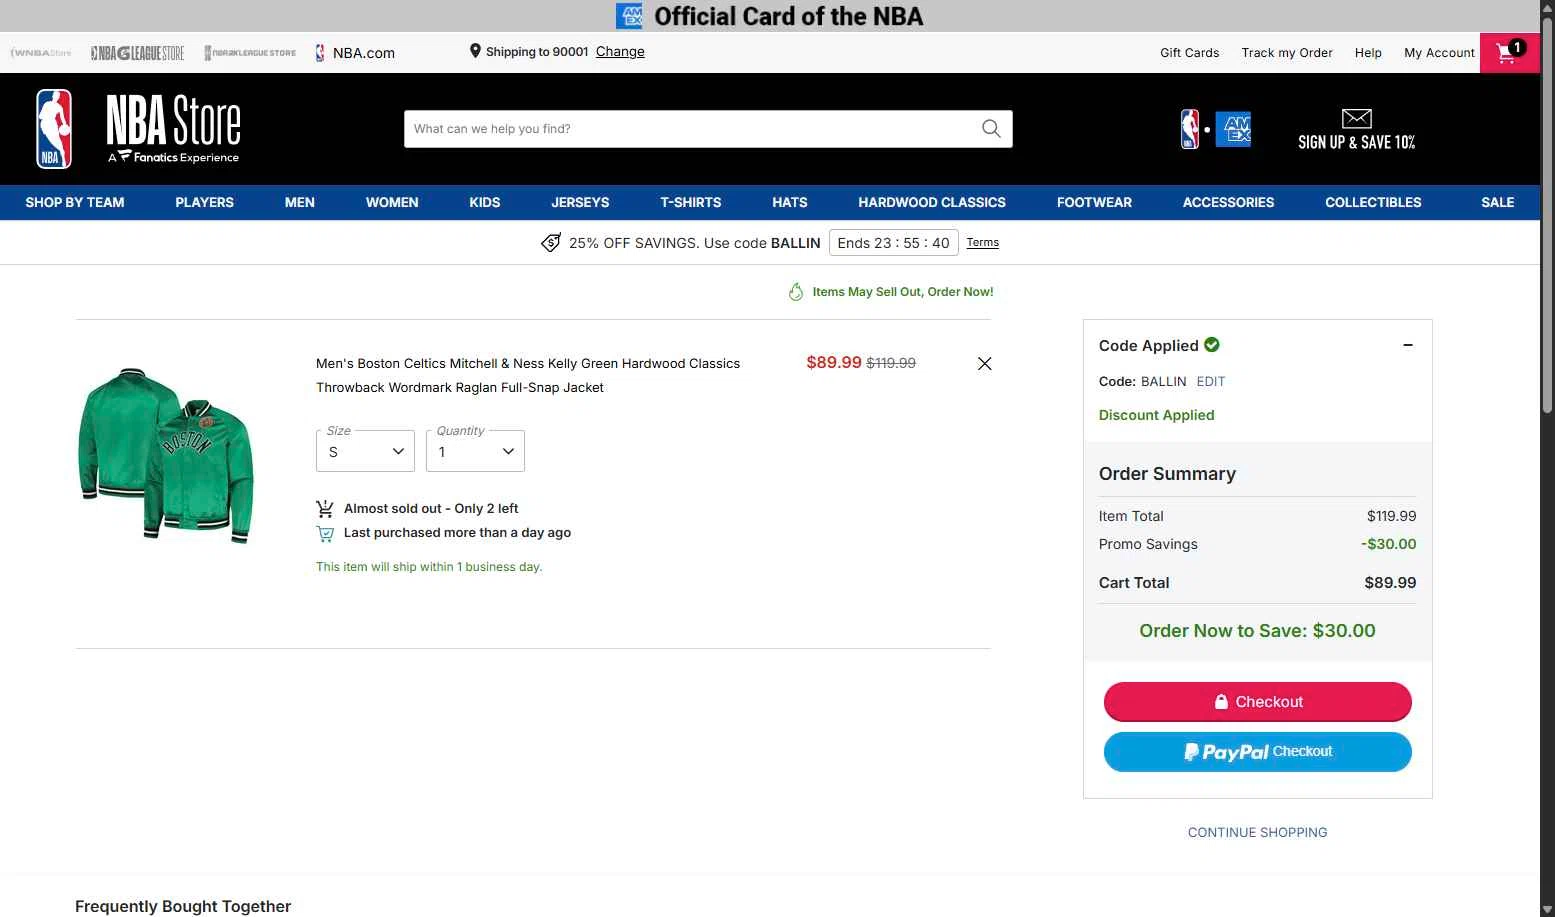Viewport: 1555px width, 917px height.
Task: Open the Celtics jacket product title
Action: click(x=528, y=376)
